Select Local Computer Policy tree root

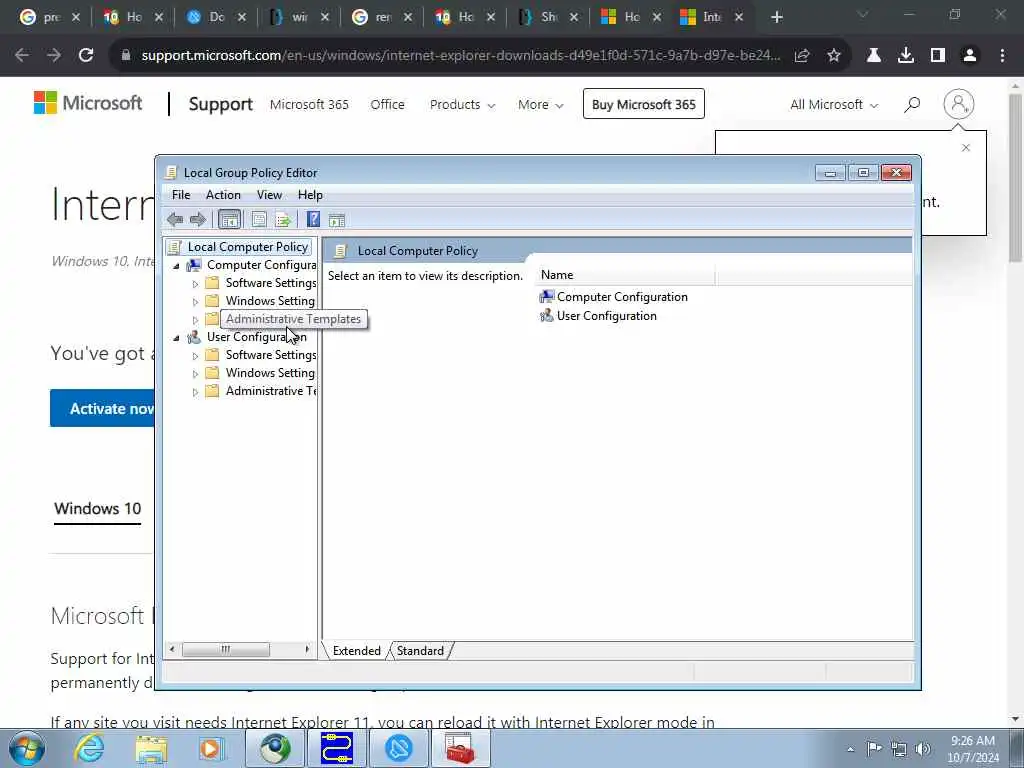tap(248, 247)
